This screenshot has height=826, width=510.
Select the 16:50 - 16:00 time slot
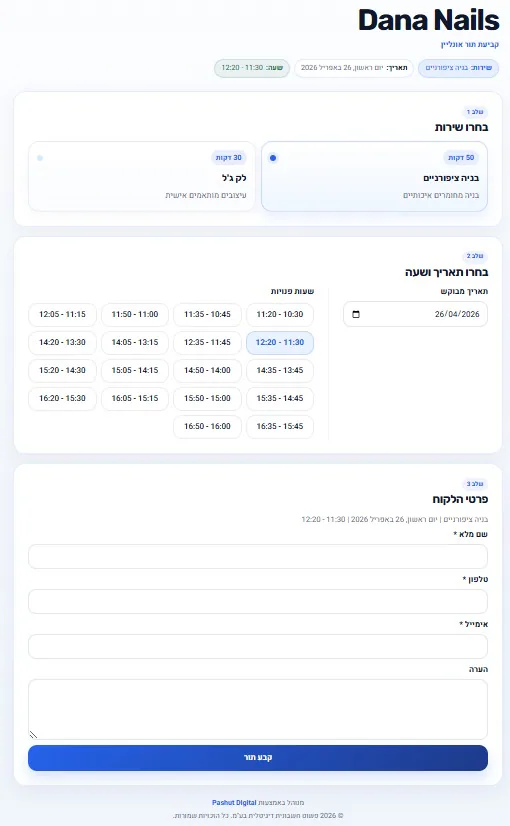207,426
